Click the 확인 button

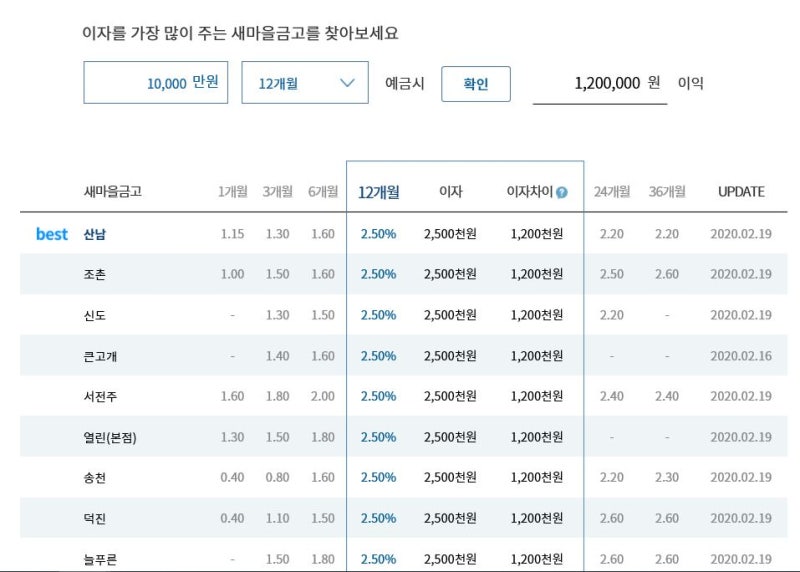pyautogui.click(x=476, y=84)
